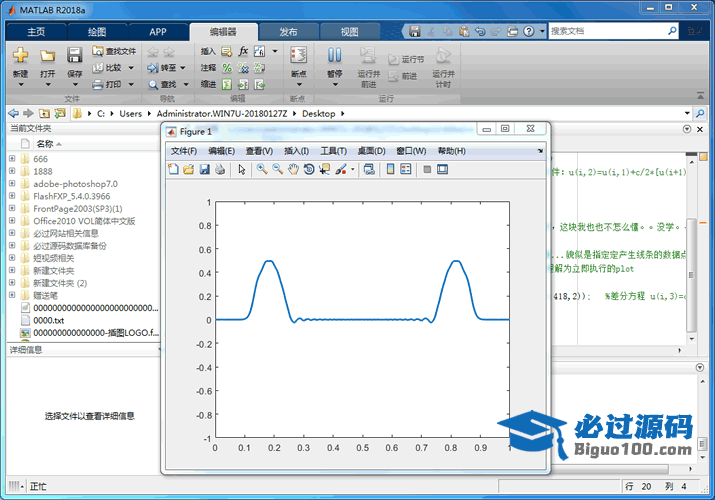The height and width of the screenshot is (500, 715).
Task: Click the comment percent icon
Action: [227, 68]
